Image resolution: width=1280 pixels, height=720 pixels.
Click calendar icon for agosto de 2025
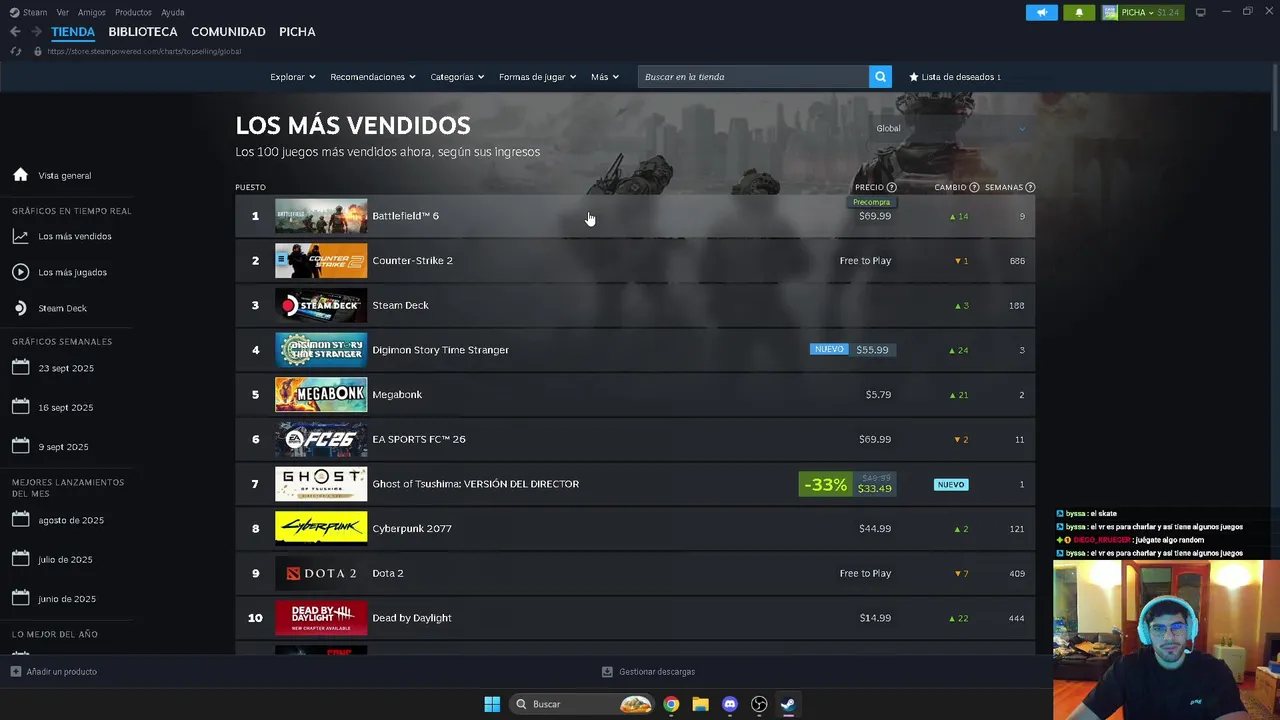click(x=20, y=519)
